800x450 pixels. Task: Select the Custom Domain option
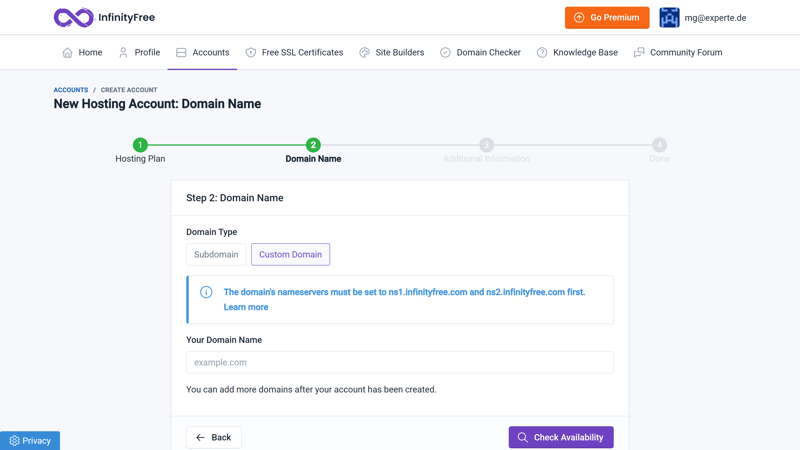coord(290,255)
